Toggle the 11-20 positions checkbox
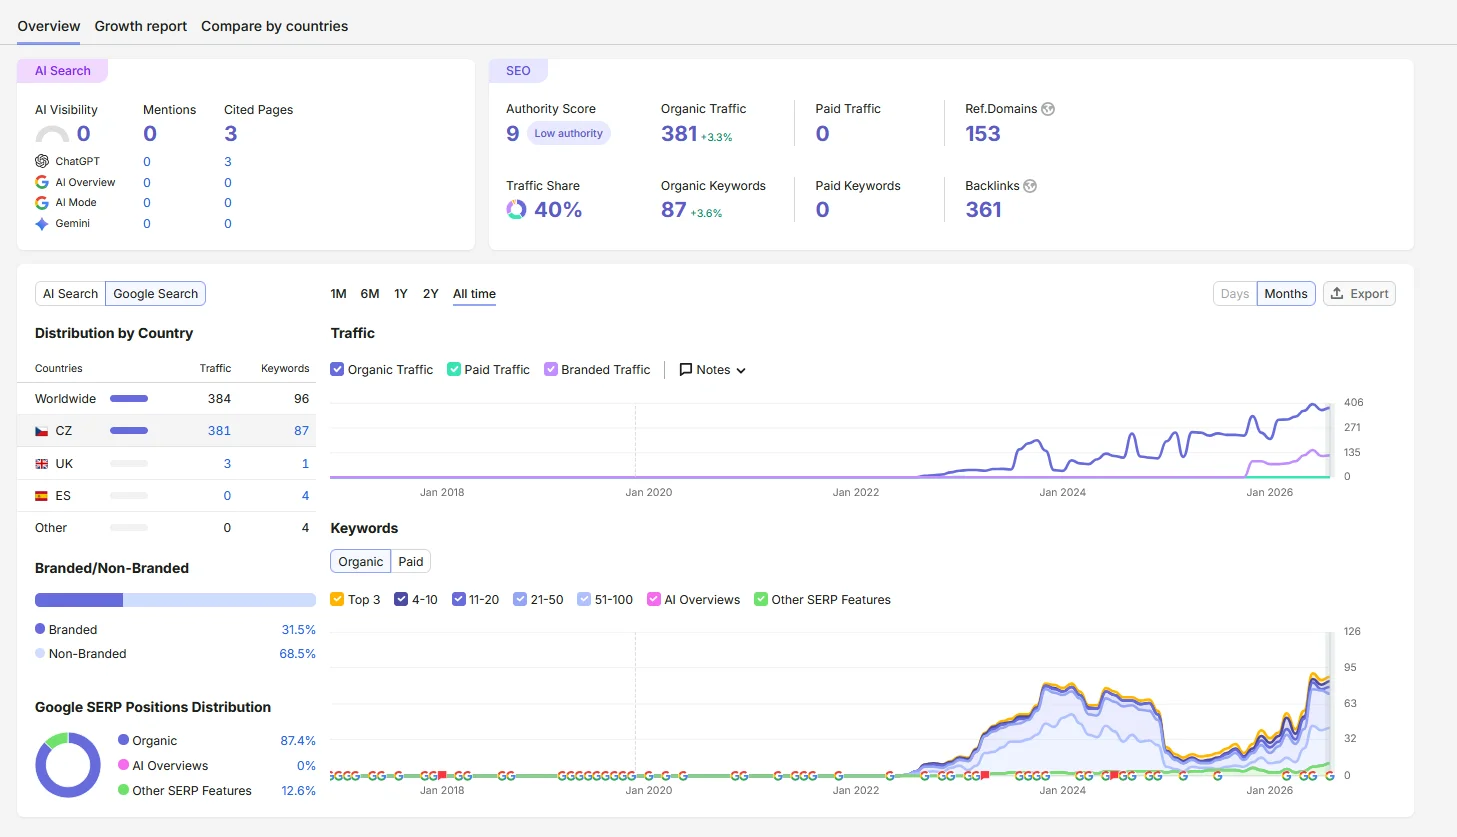The image size is (1457, 837). 459,599
